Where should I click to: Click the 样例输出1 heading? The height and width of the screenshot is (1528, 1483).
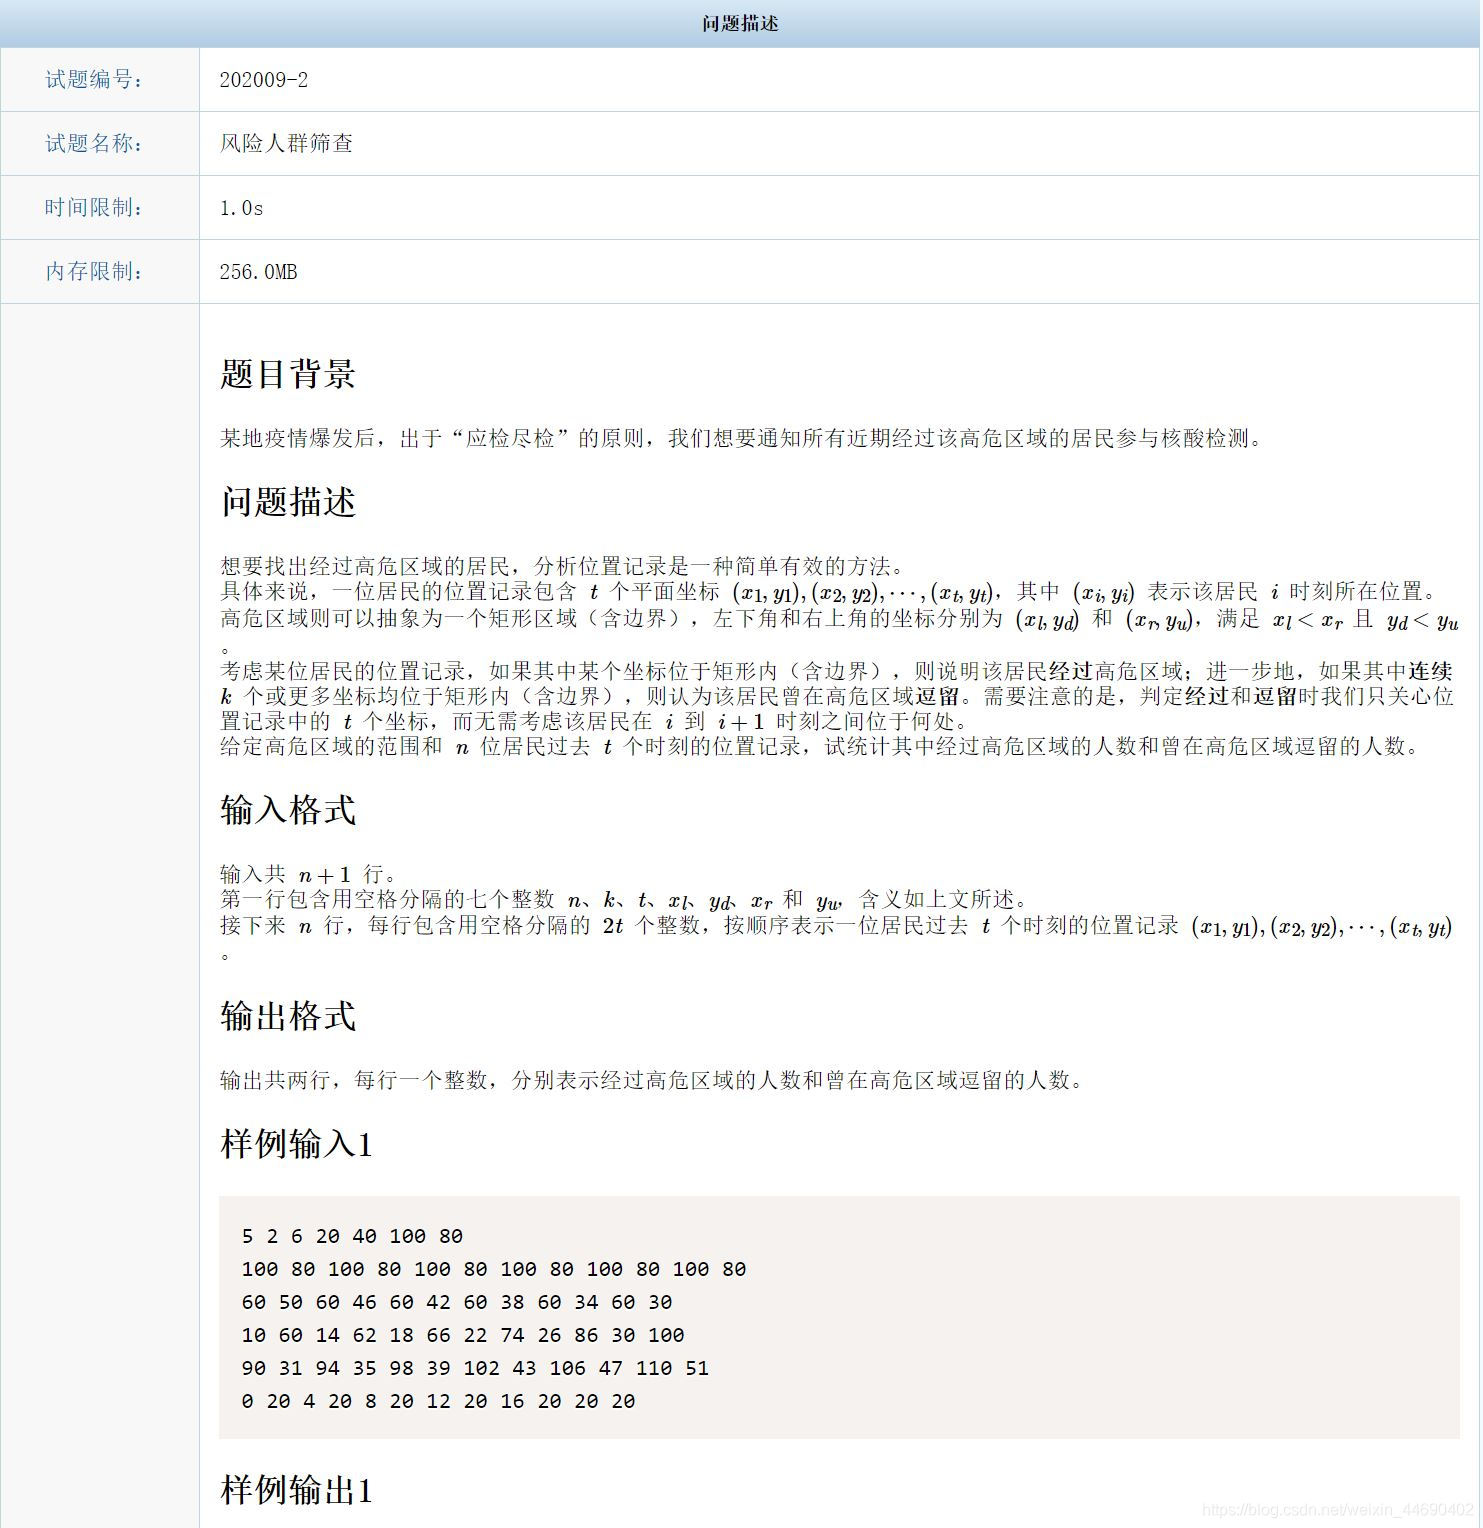294,1495
